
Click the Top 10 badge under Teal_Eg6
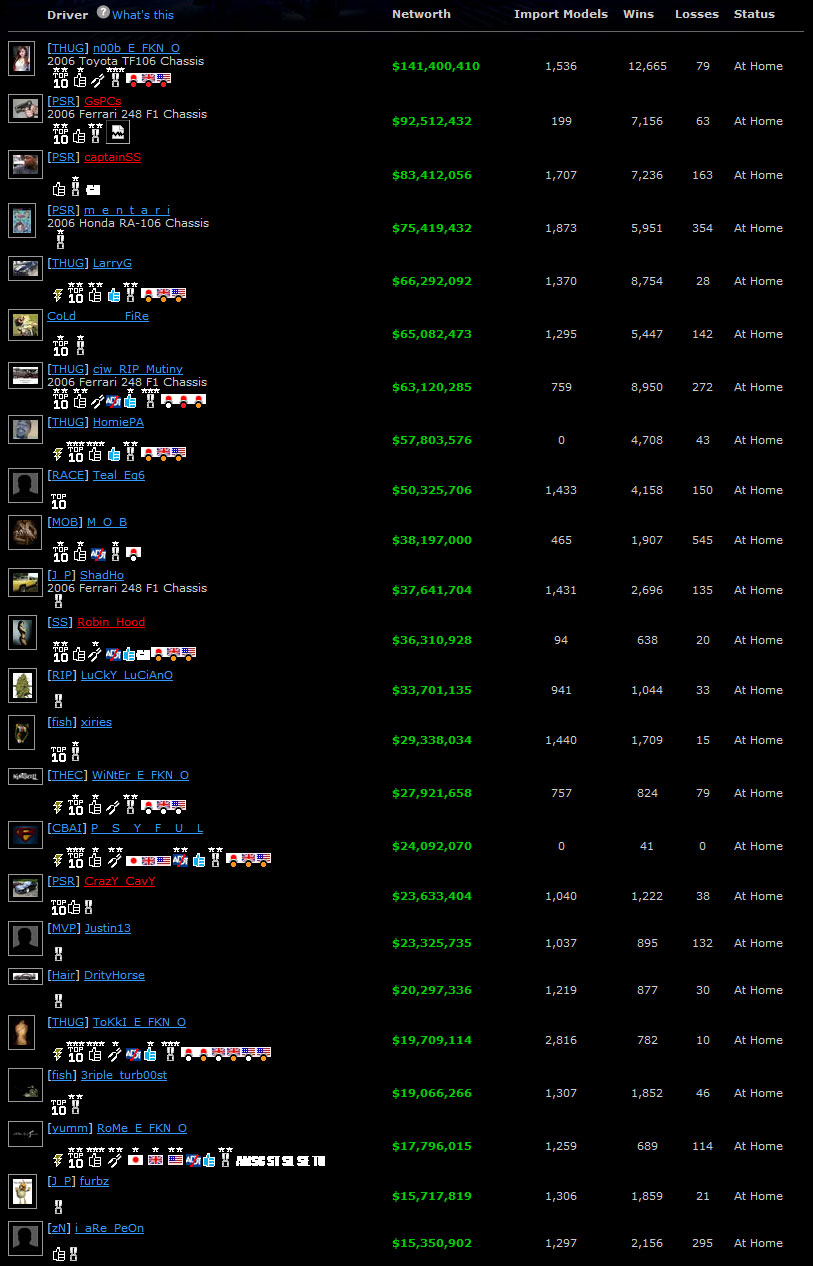point(60,501)
